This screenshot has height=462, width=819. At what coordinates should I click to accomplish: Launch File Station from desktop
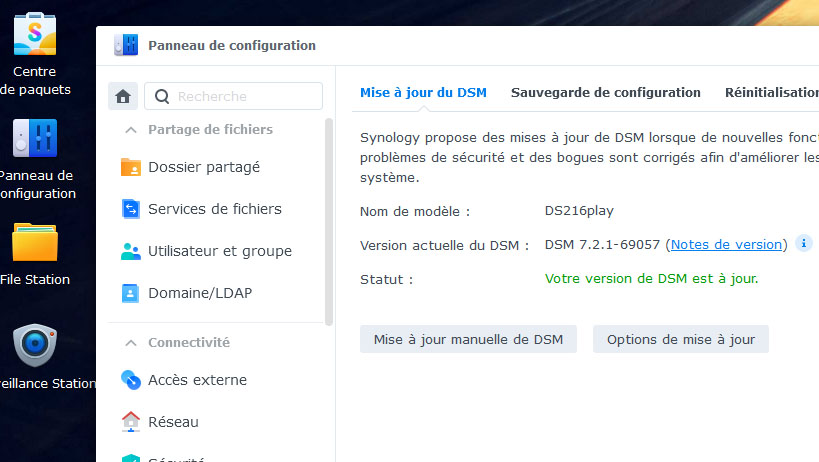pos(34,242)
